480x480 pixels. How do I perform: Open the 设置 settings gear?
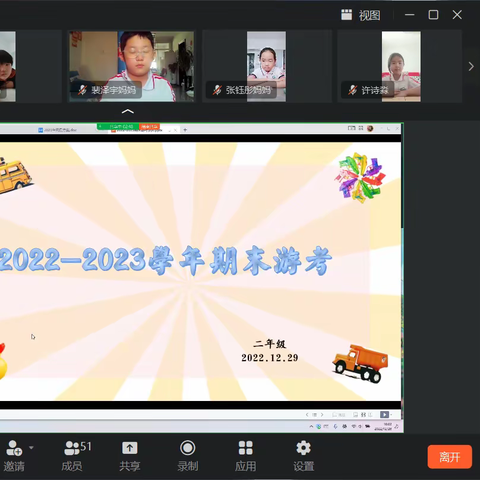(303, 456)
